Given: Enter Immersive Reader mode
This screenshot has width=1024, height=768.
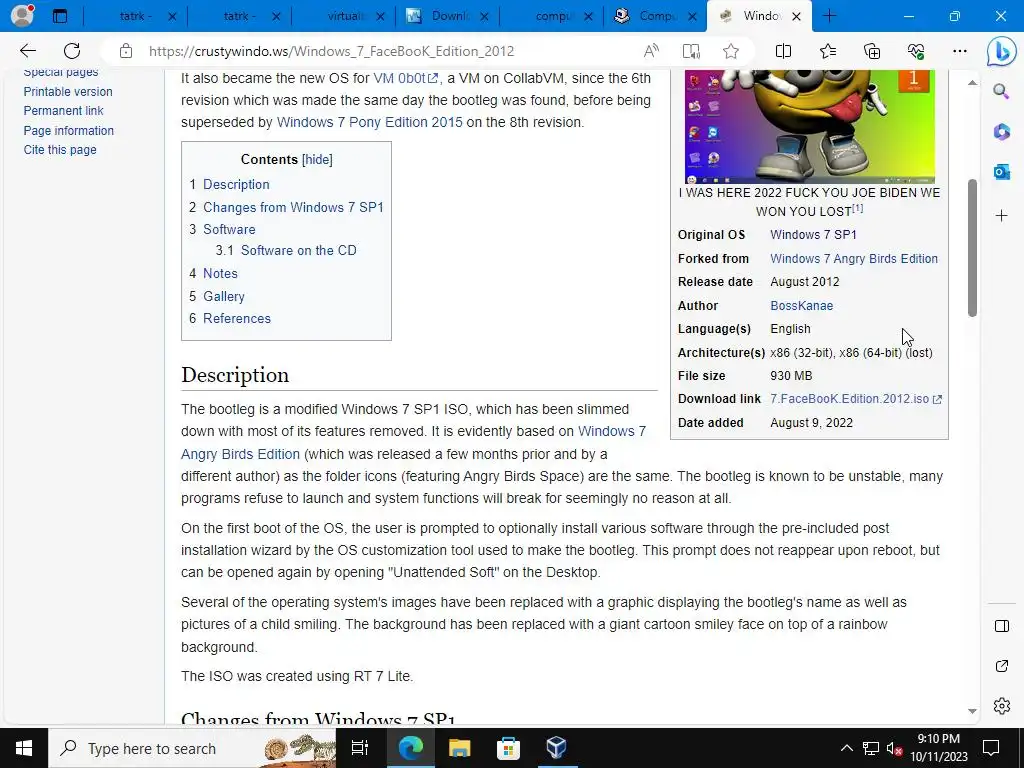Looking at the screenshot, I should [x=691, y=51].
